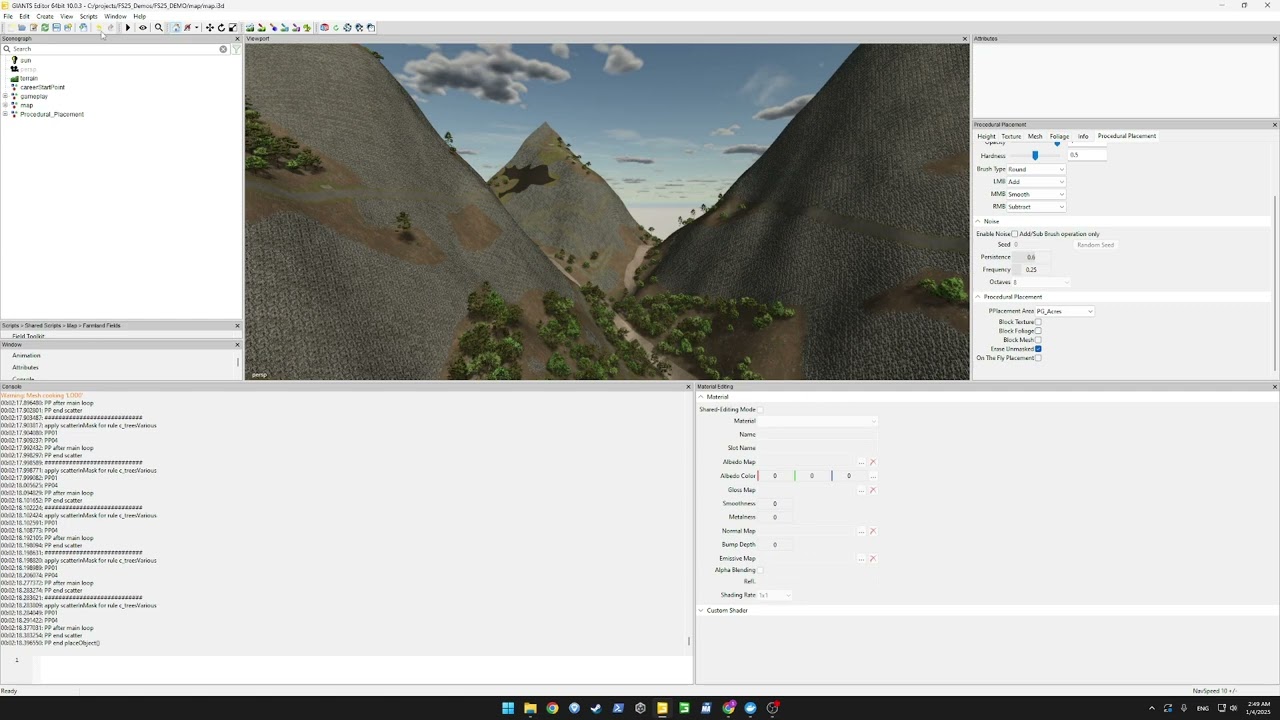The width and height of the screenshot is (1280, 720).
Task: Open the File menu
Action: [7, 16]
